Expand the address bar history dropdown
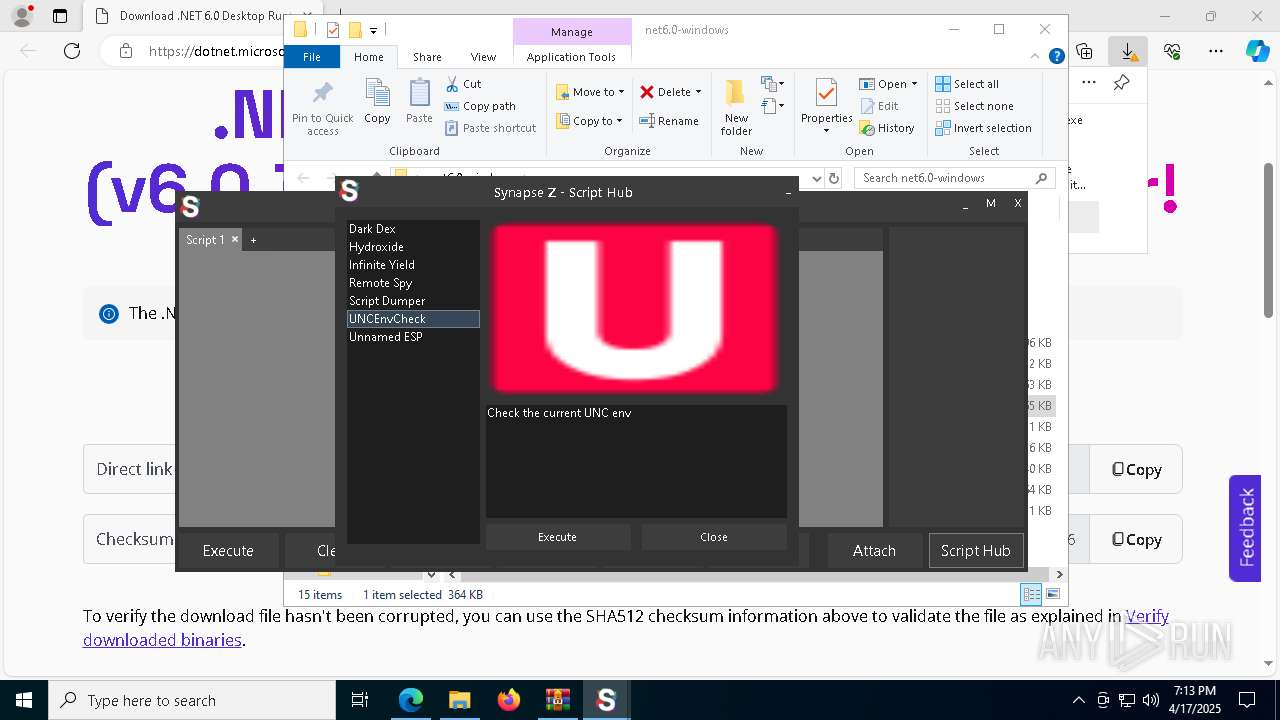The height and width of the screenshot is (720, 1280). 816,178
